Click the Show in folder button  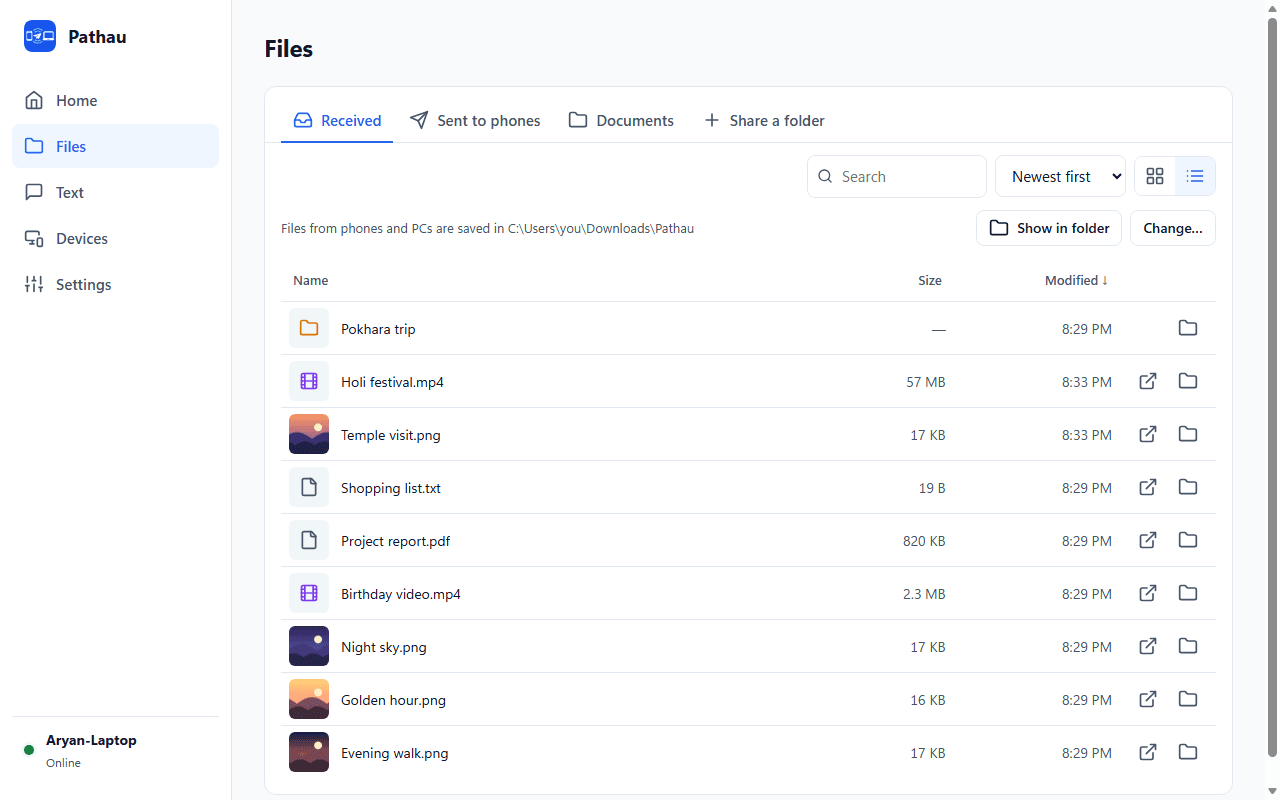pyautogui.click(x=1049, y=228)
